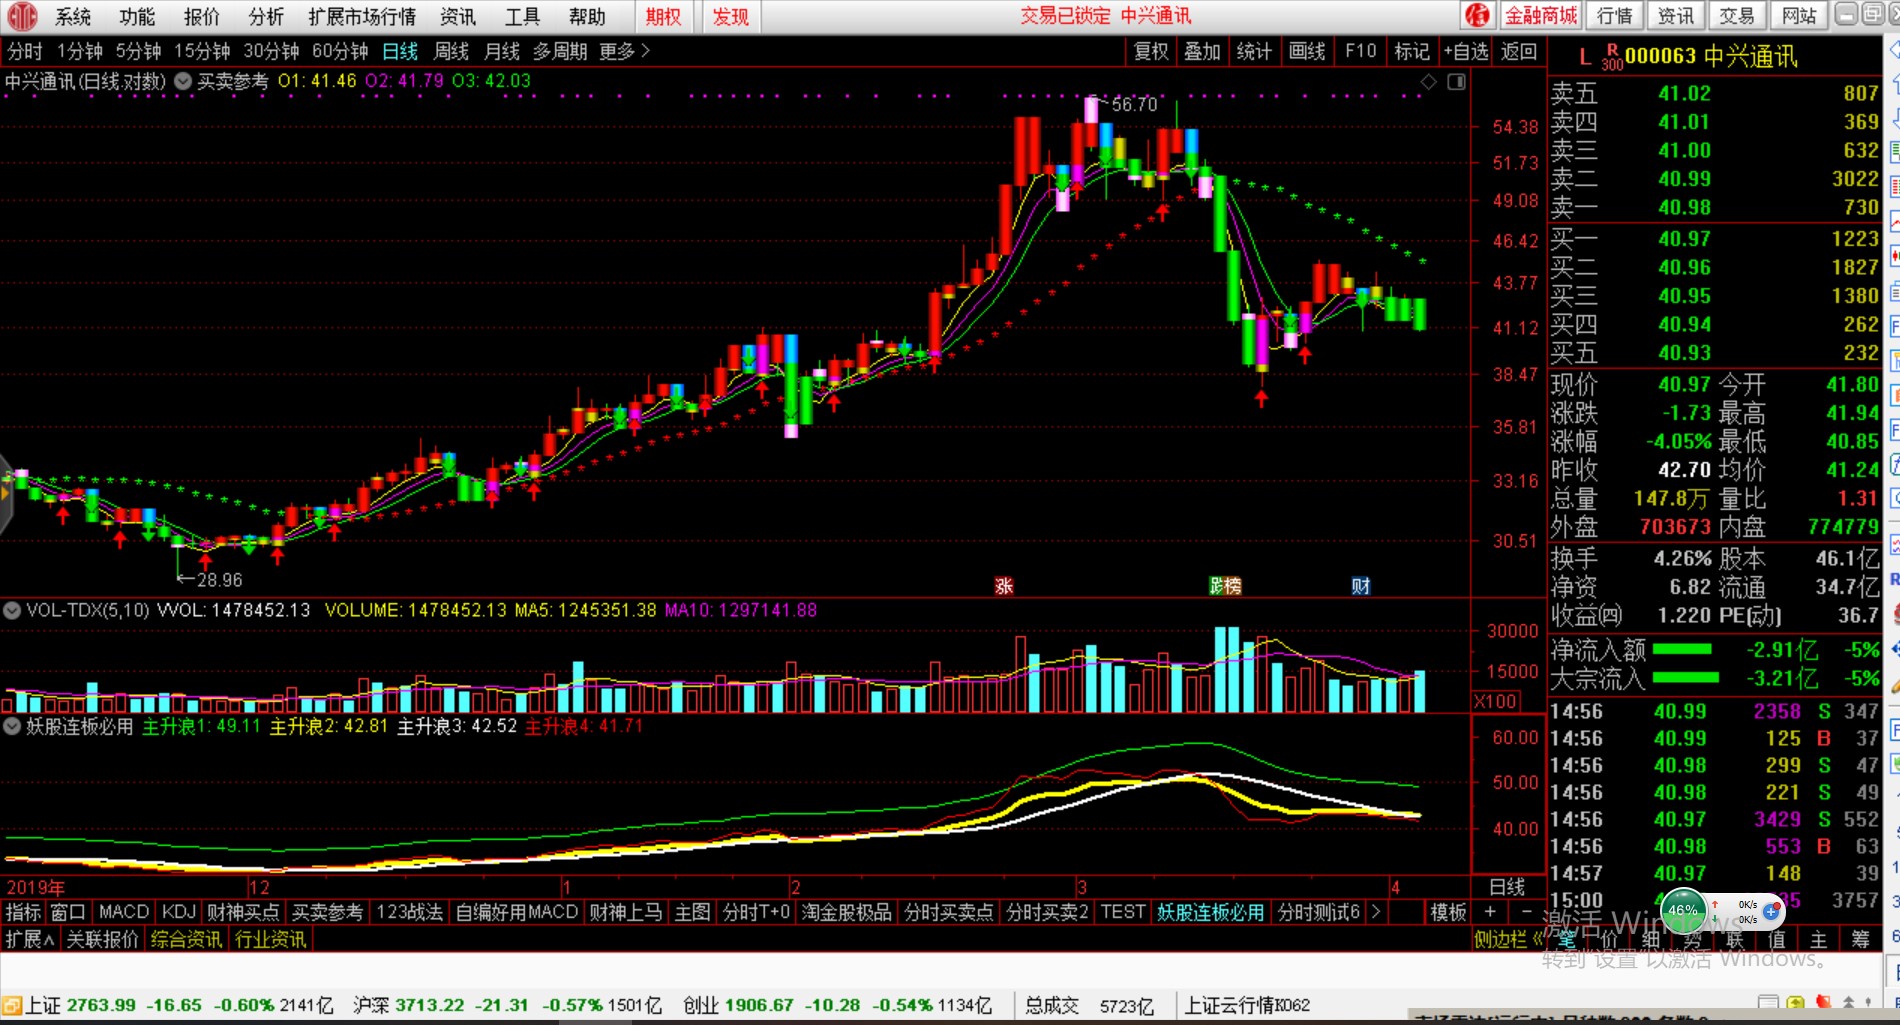1900x1025 pixels.
Task: Click the double up-arrow status bar icon
Action: pyautogui.click(x=1849, y=1003)
